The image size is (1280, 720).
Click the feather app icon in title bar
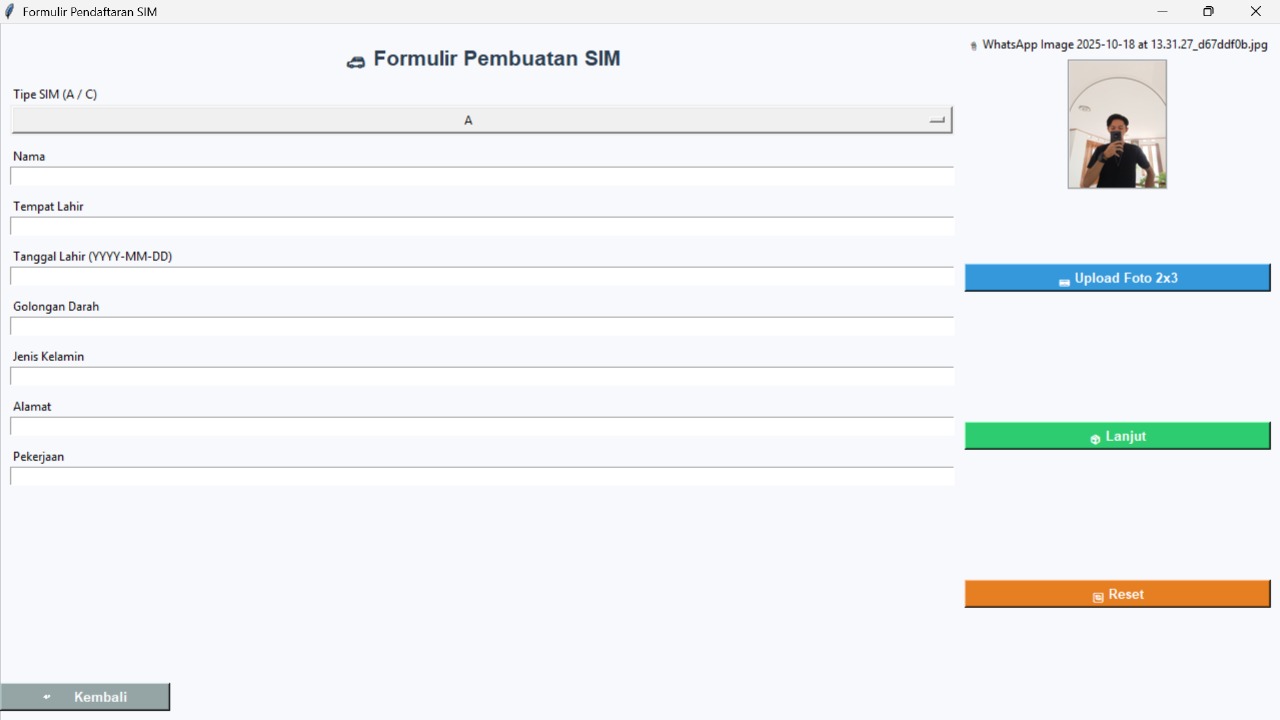[x=9, y=12]
